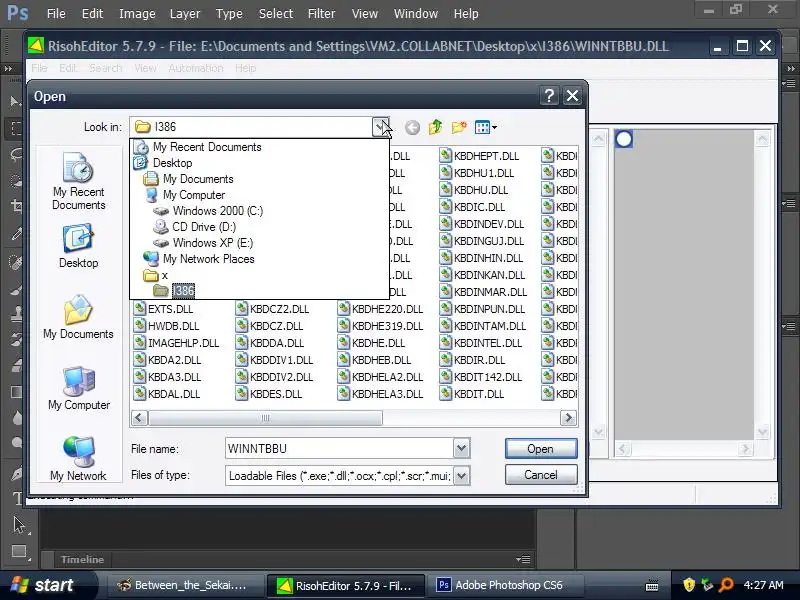Click the KBDINMAR.DLL file icon
Screen dimensions: 800x600
coord(446,292)
